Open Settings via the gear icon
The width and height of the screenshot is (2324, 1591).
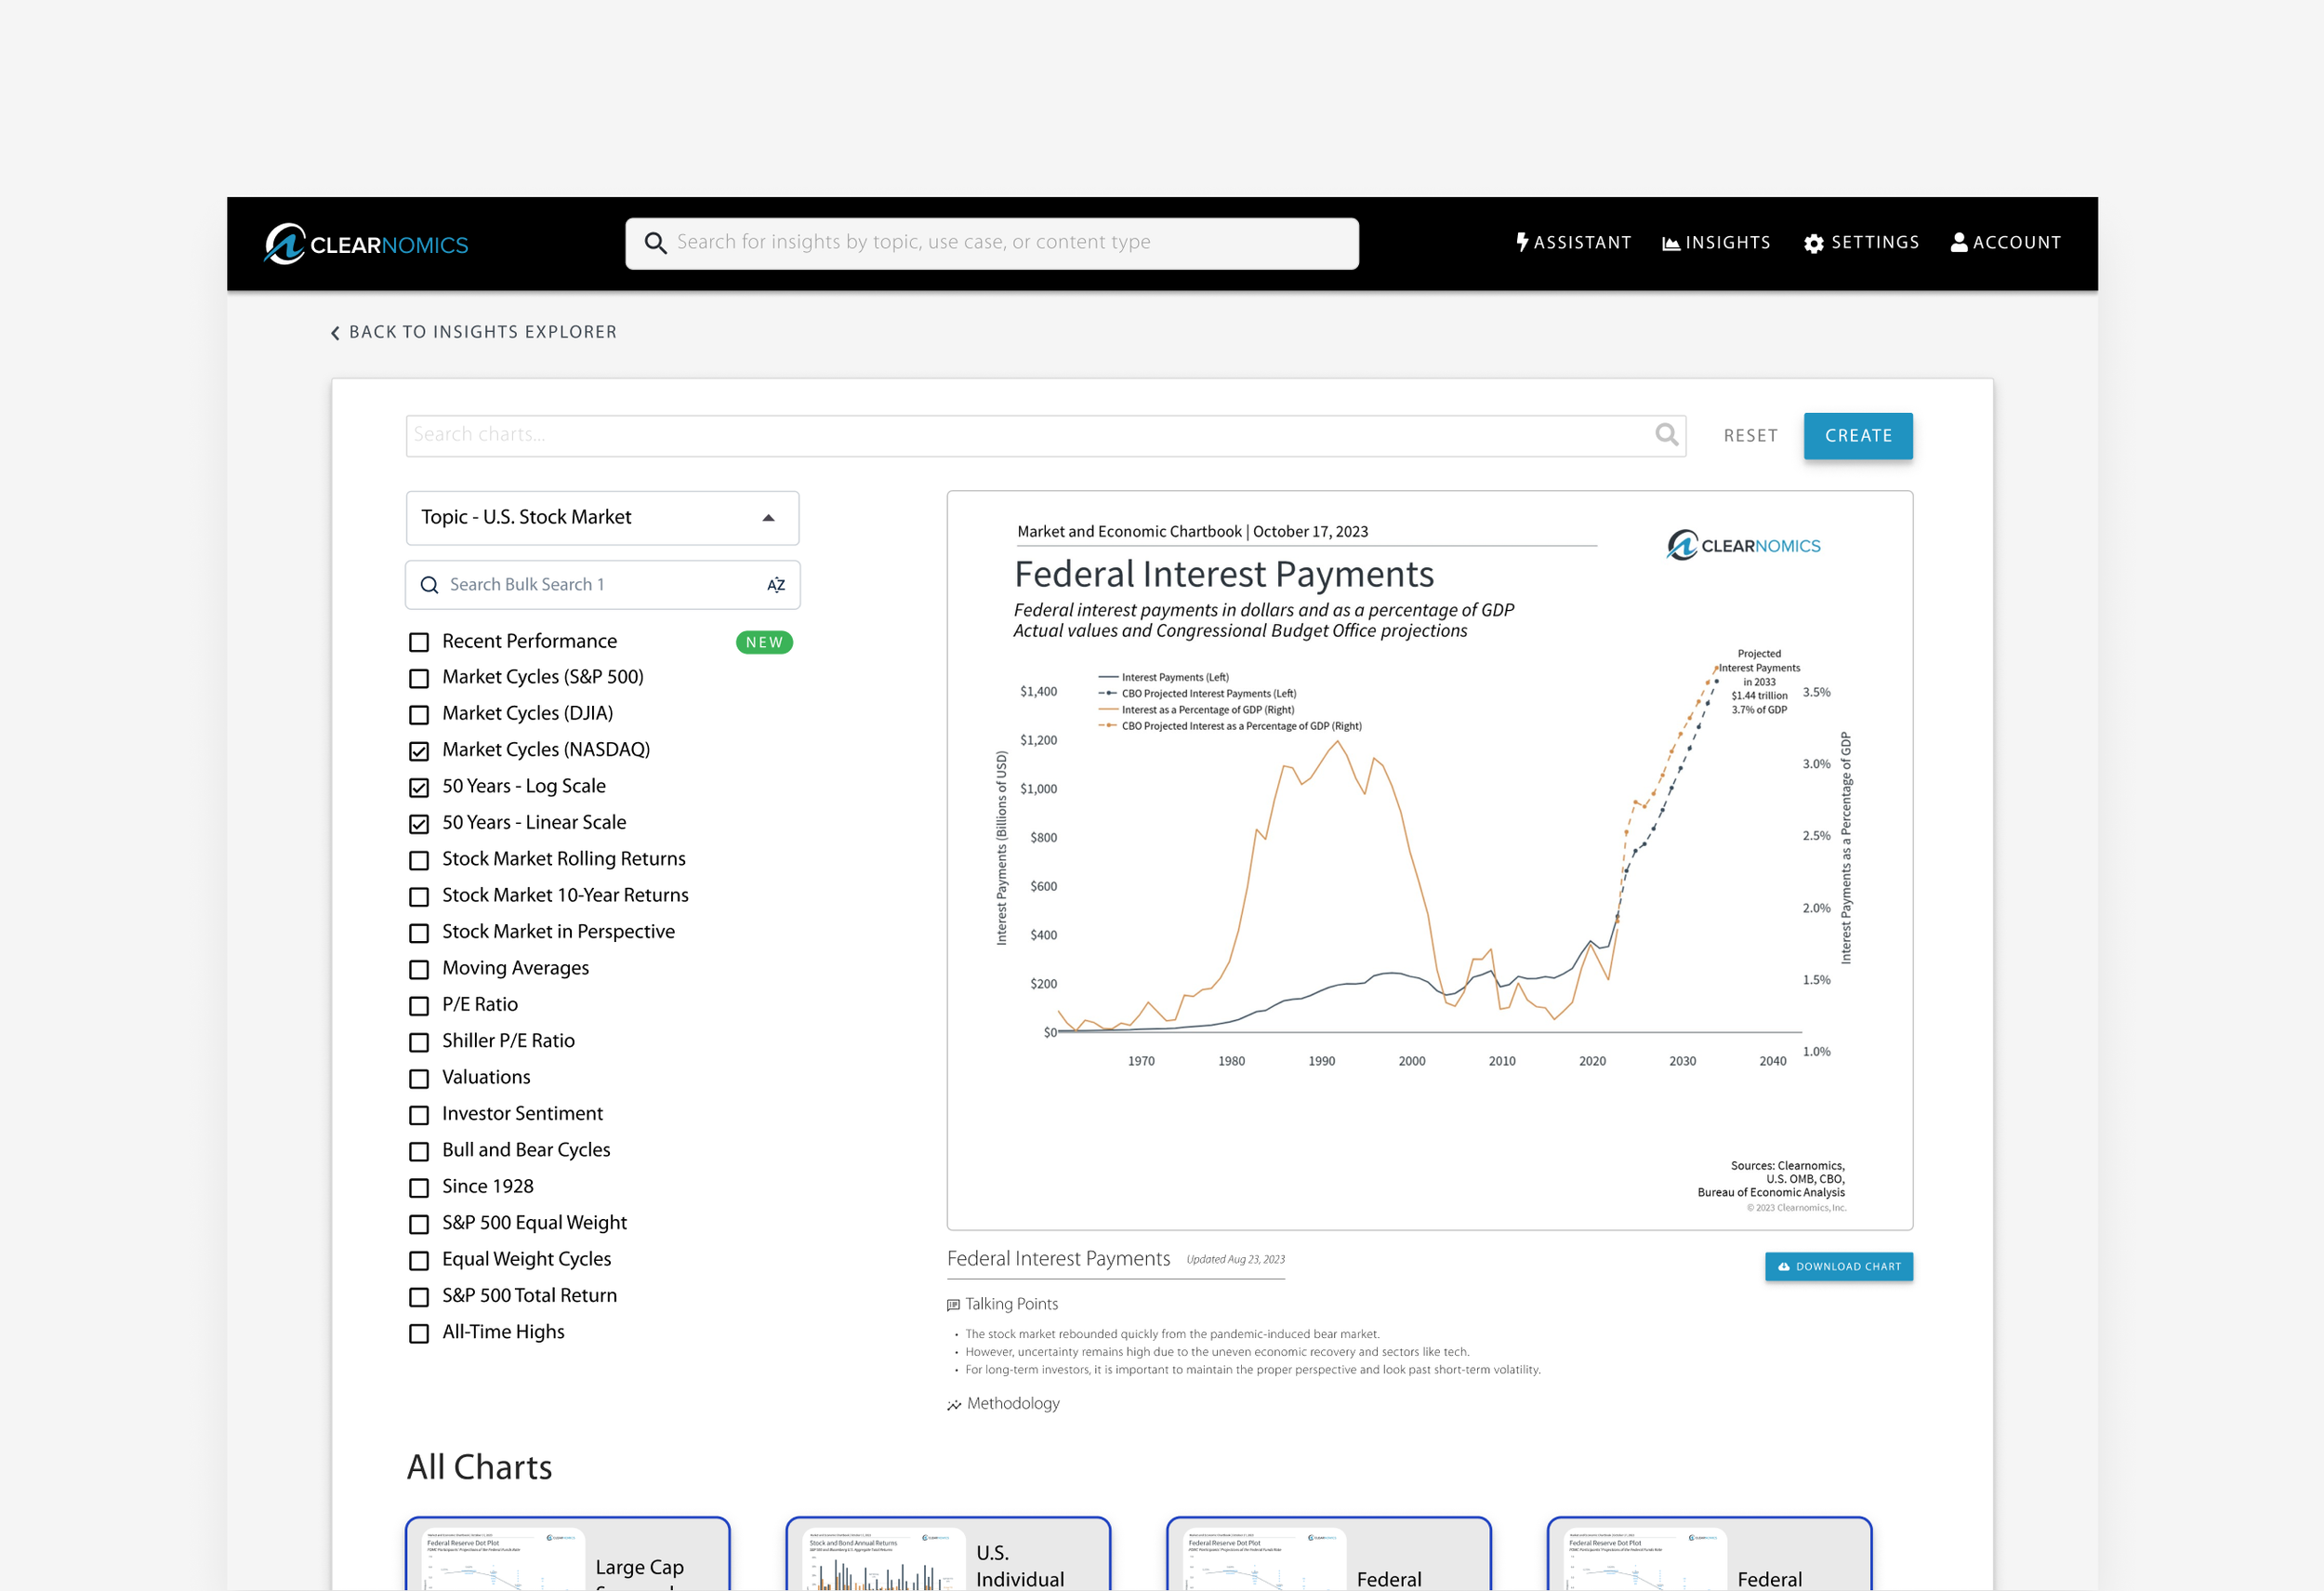pyautogui.click(x=1813, y=243)
